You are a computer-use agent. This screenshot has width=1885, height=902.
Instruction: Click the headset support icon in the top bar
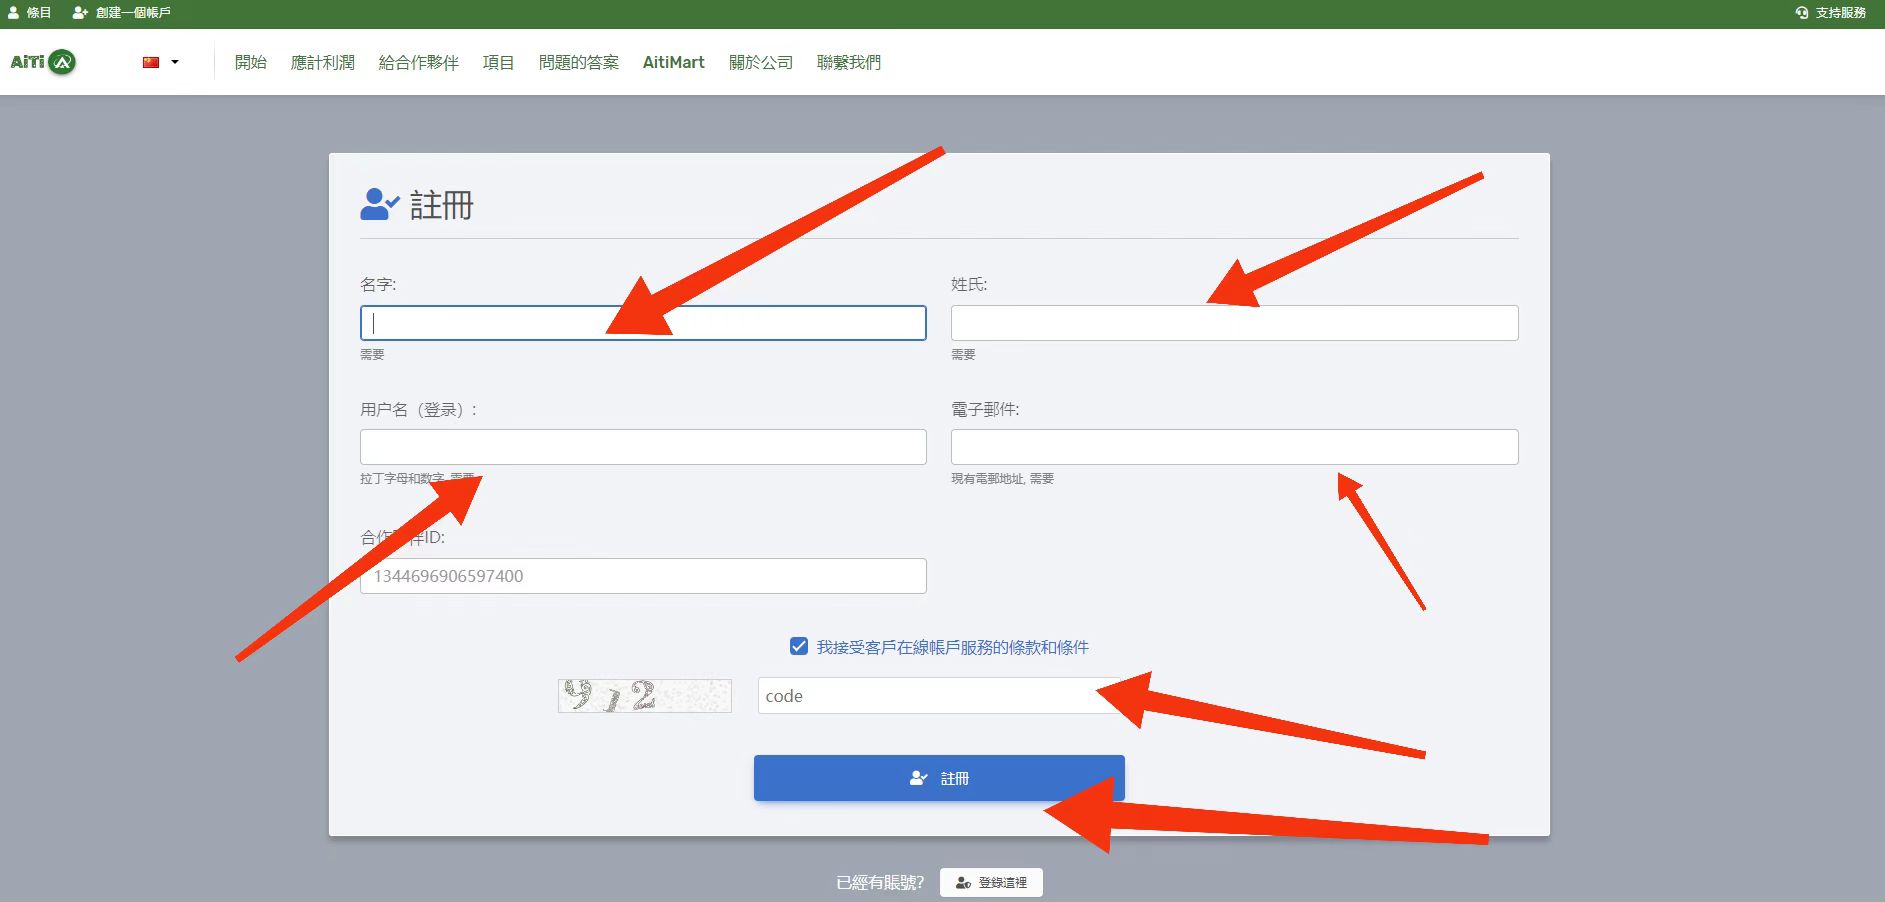[x=1802, y=13]
